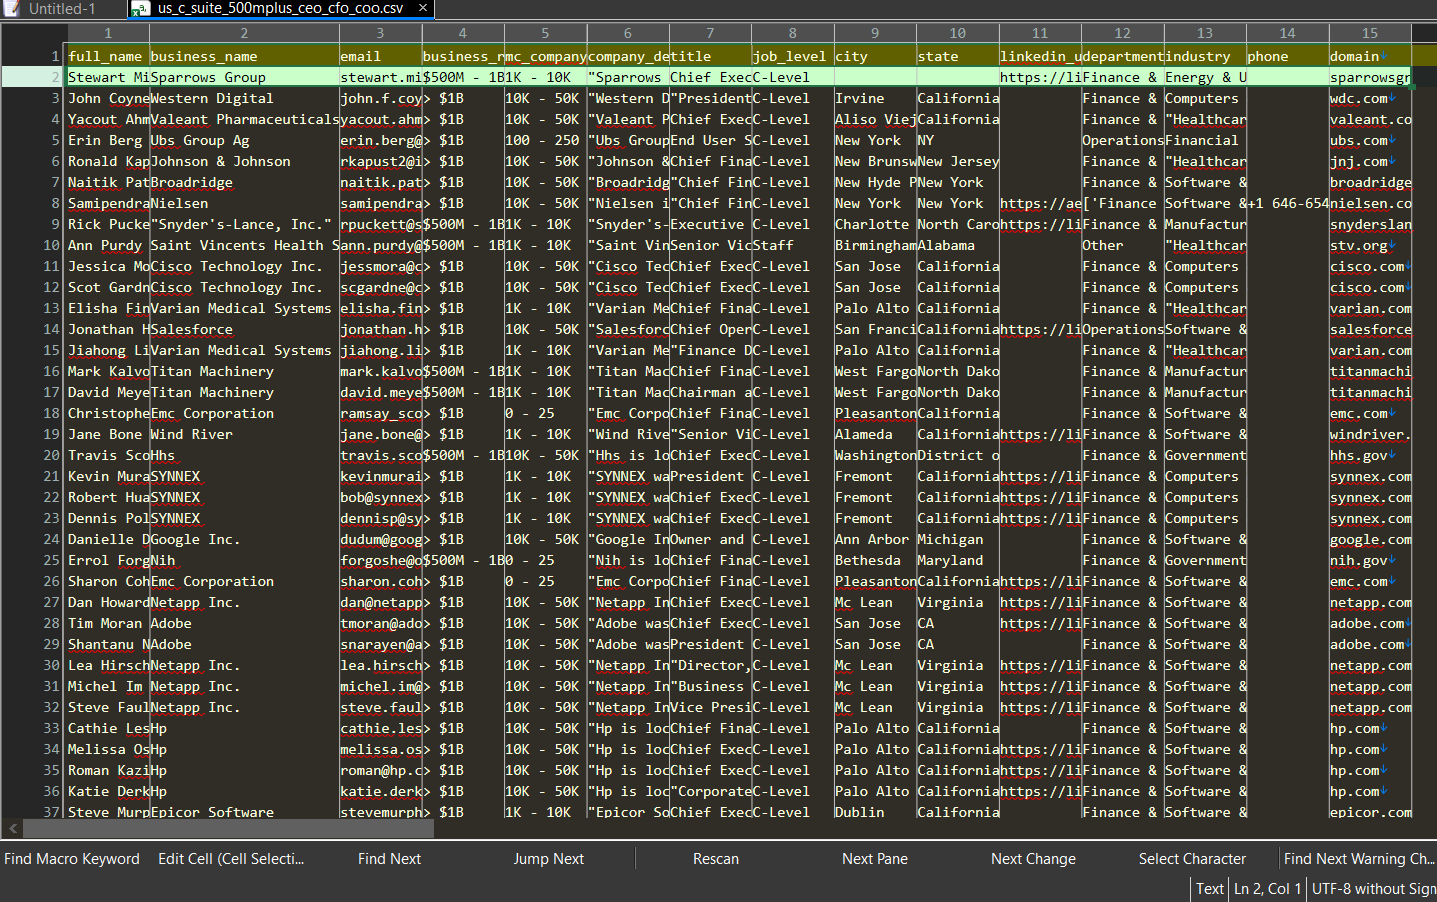Select row number 30 in the gutter
The image size is (1437, 902).
[x=51, y=665]
